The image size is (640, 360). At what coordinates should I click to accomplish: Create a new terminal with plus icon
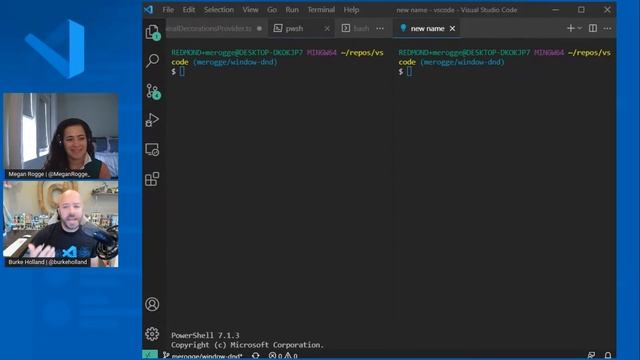click(571, 28)
